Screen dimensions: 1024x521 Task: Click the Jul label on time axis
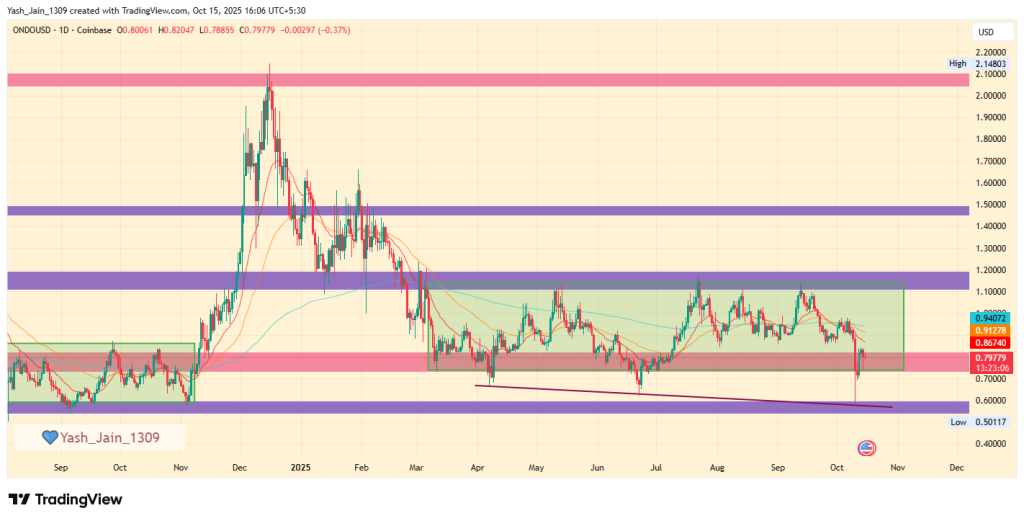657,467
